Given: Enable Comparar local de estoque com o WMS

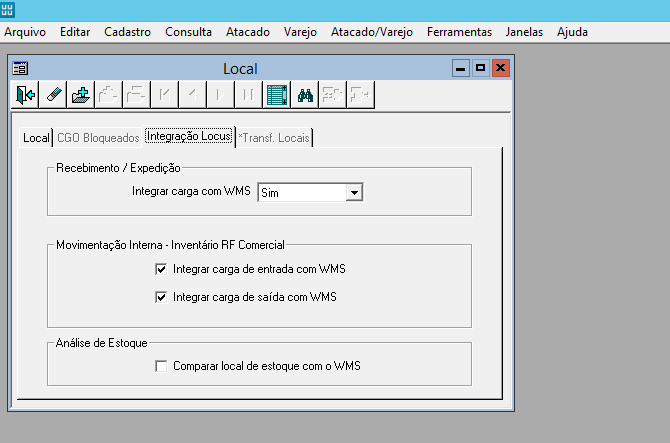Looking at the screenshot, I should 161,366.
